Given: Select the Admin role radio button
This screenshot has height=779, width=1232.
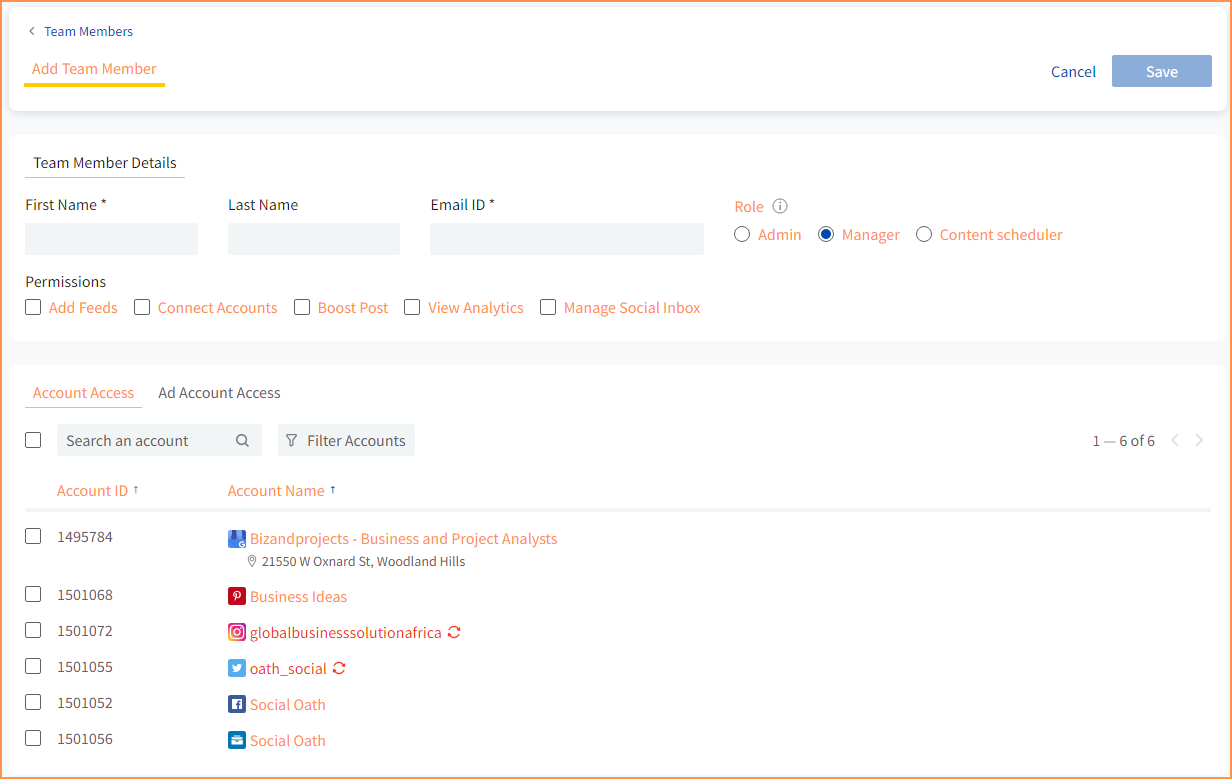Looking at the screenshot, I should click(742, 235).
